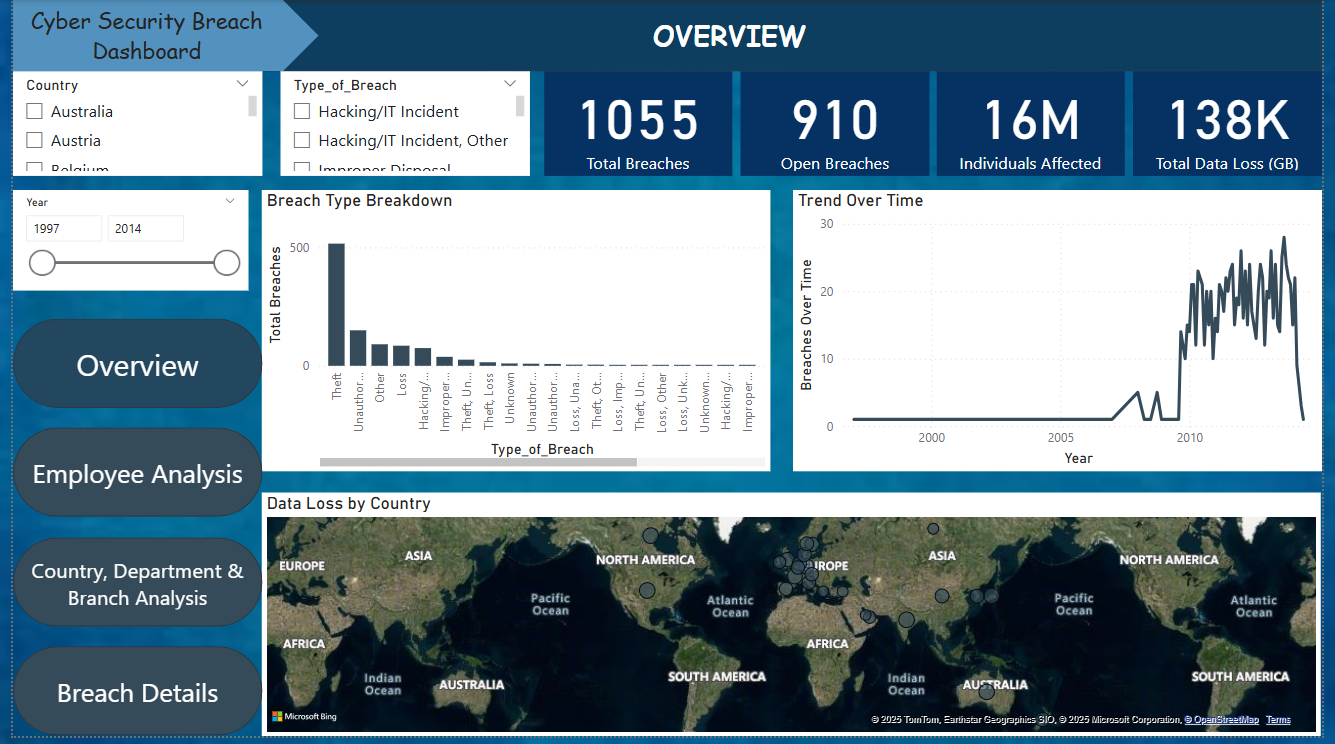Viewport: 1335px width, 744px height.
Task: Select the Unauthorized breach bar in chart
Action: coord(358,348)
